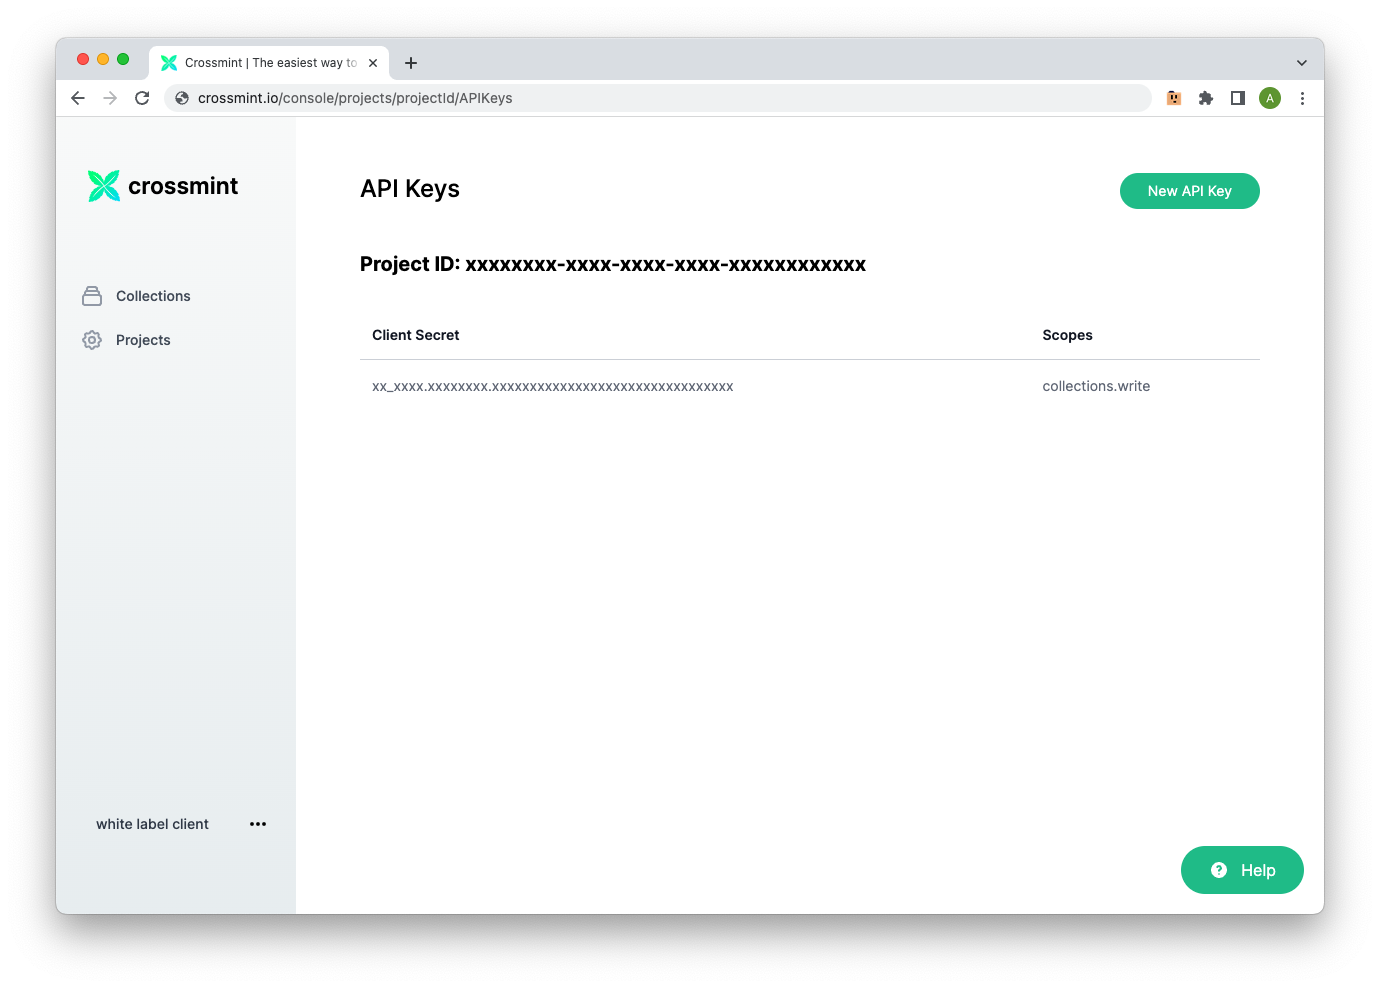Click the Project ID text
The height and width of the screenshot is (988, 1380).
613,264
